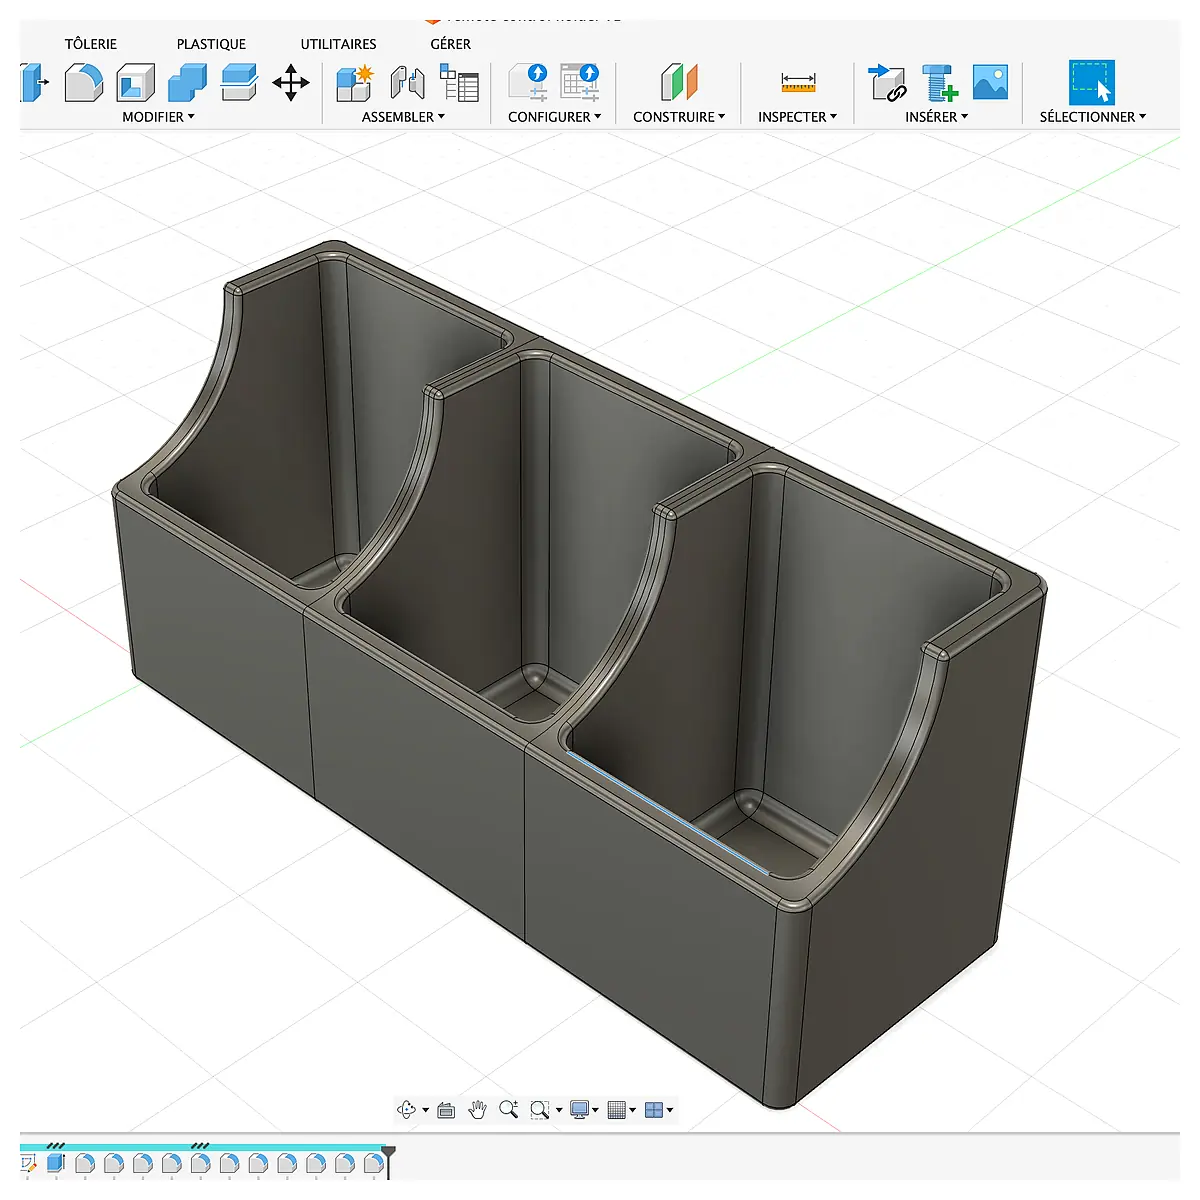Image resolution: width=1200 pixels, height=1200 pixels.
Task: Activate the Select tool icon
Action: click(x=1091, y=82)
